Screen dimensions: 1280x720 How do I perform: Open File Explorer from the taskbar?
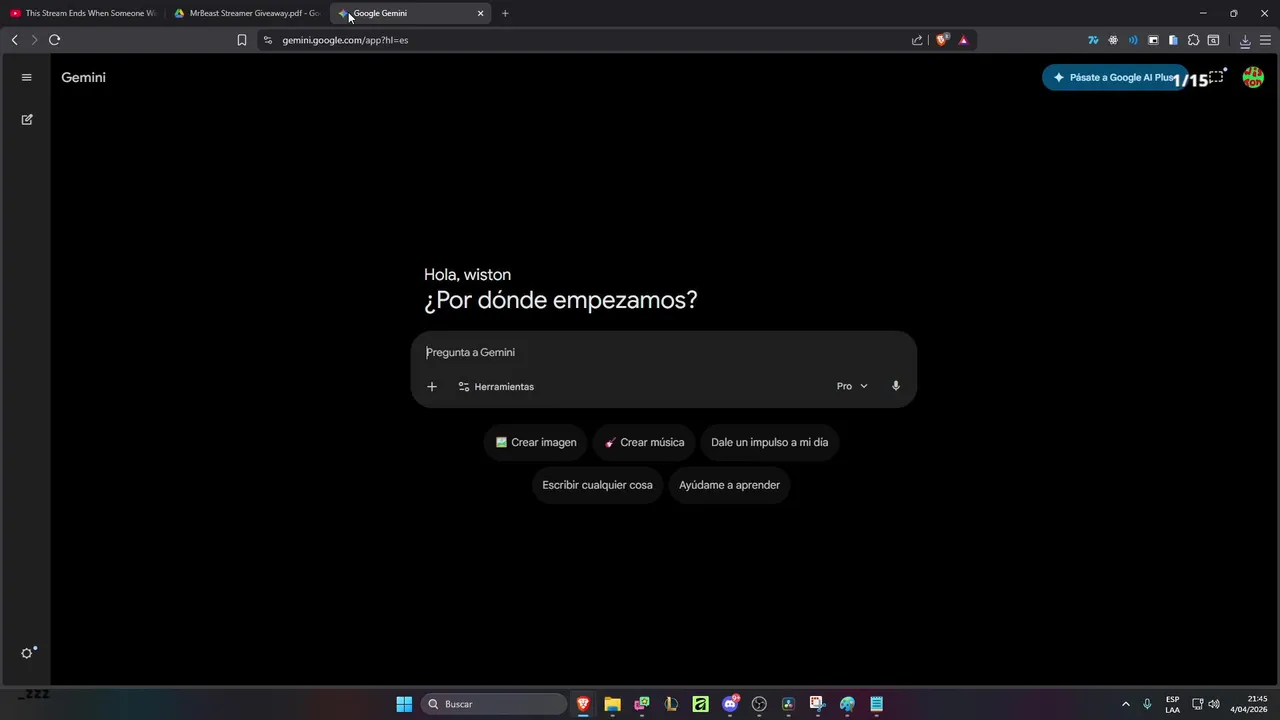[x=612, y=704]
